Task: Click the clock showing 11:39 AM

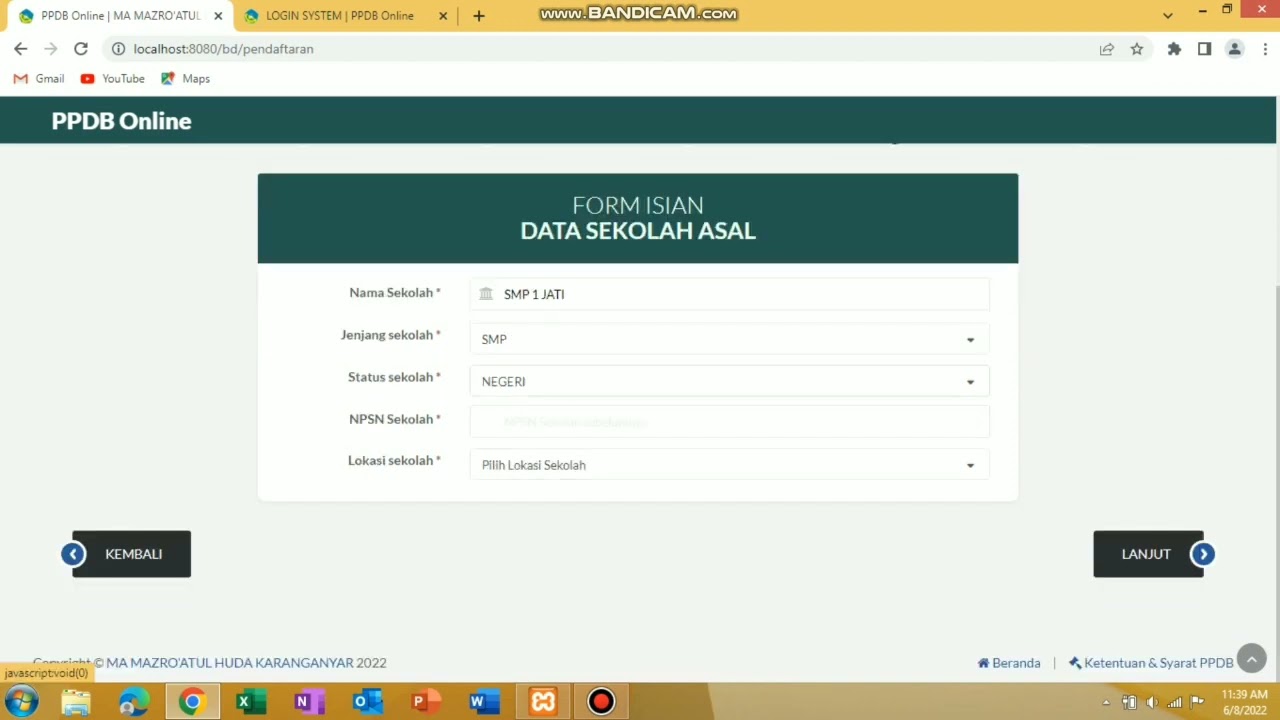Action: coord(1244,694)
